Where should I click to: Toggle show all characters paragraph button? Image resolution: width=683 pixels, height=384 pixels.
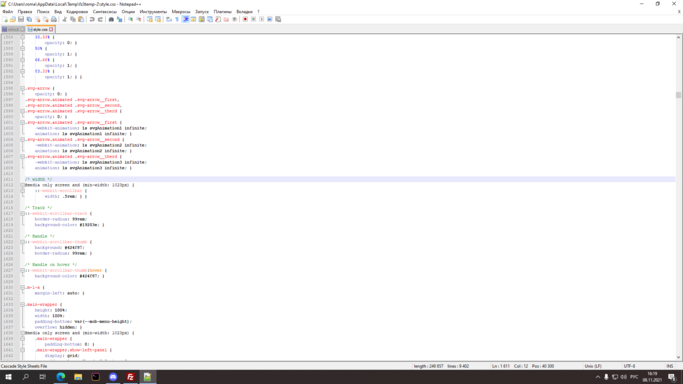(177, 19)
